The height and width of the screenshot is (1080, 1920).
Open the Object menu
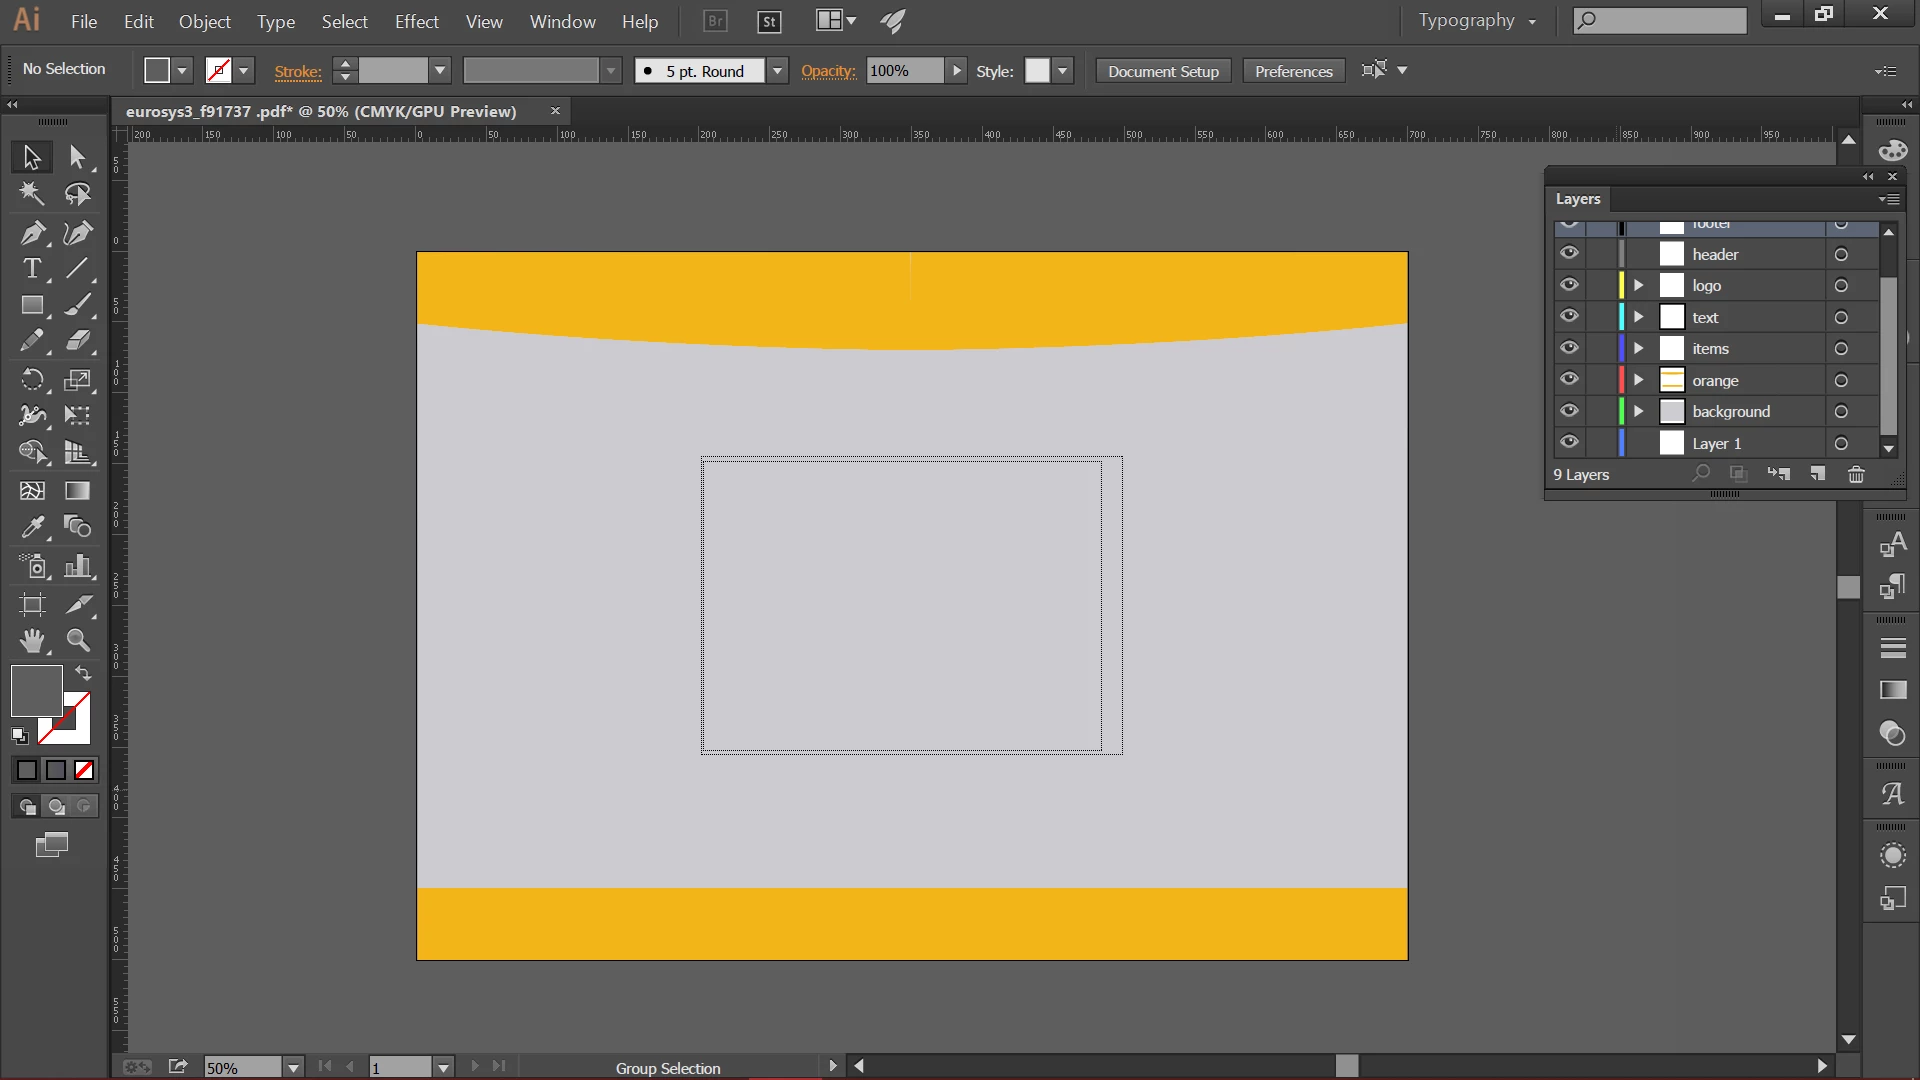tap(204, 21)
